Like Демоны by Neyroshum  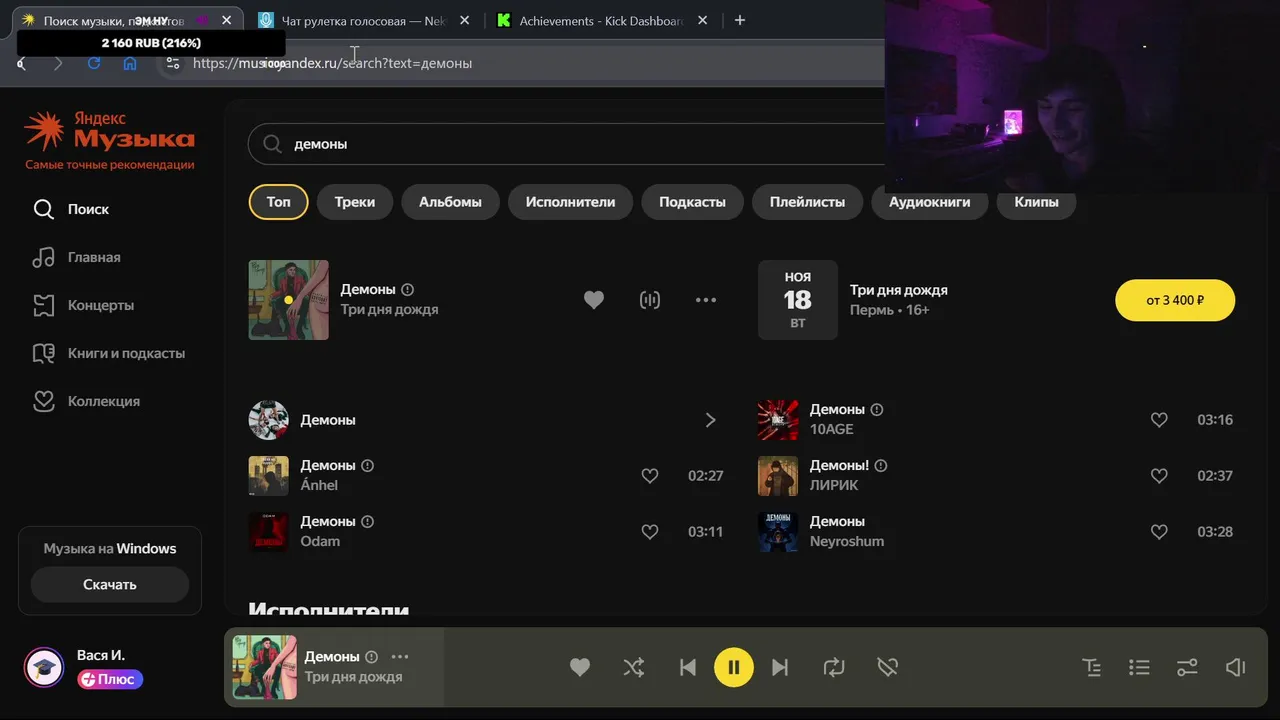pos(1159,532)
